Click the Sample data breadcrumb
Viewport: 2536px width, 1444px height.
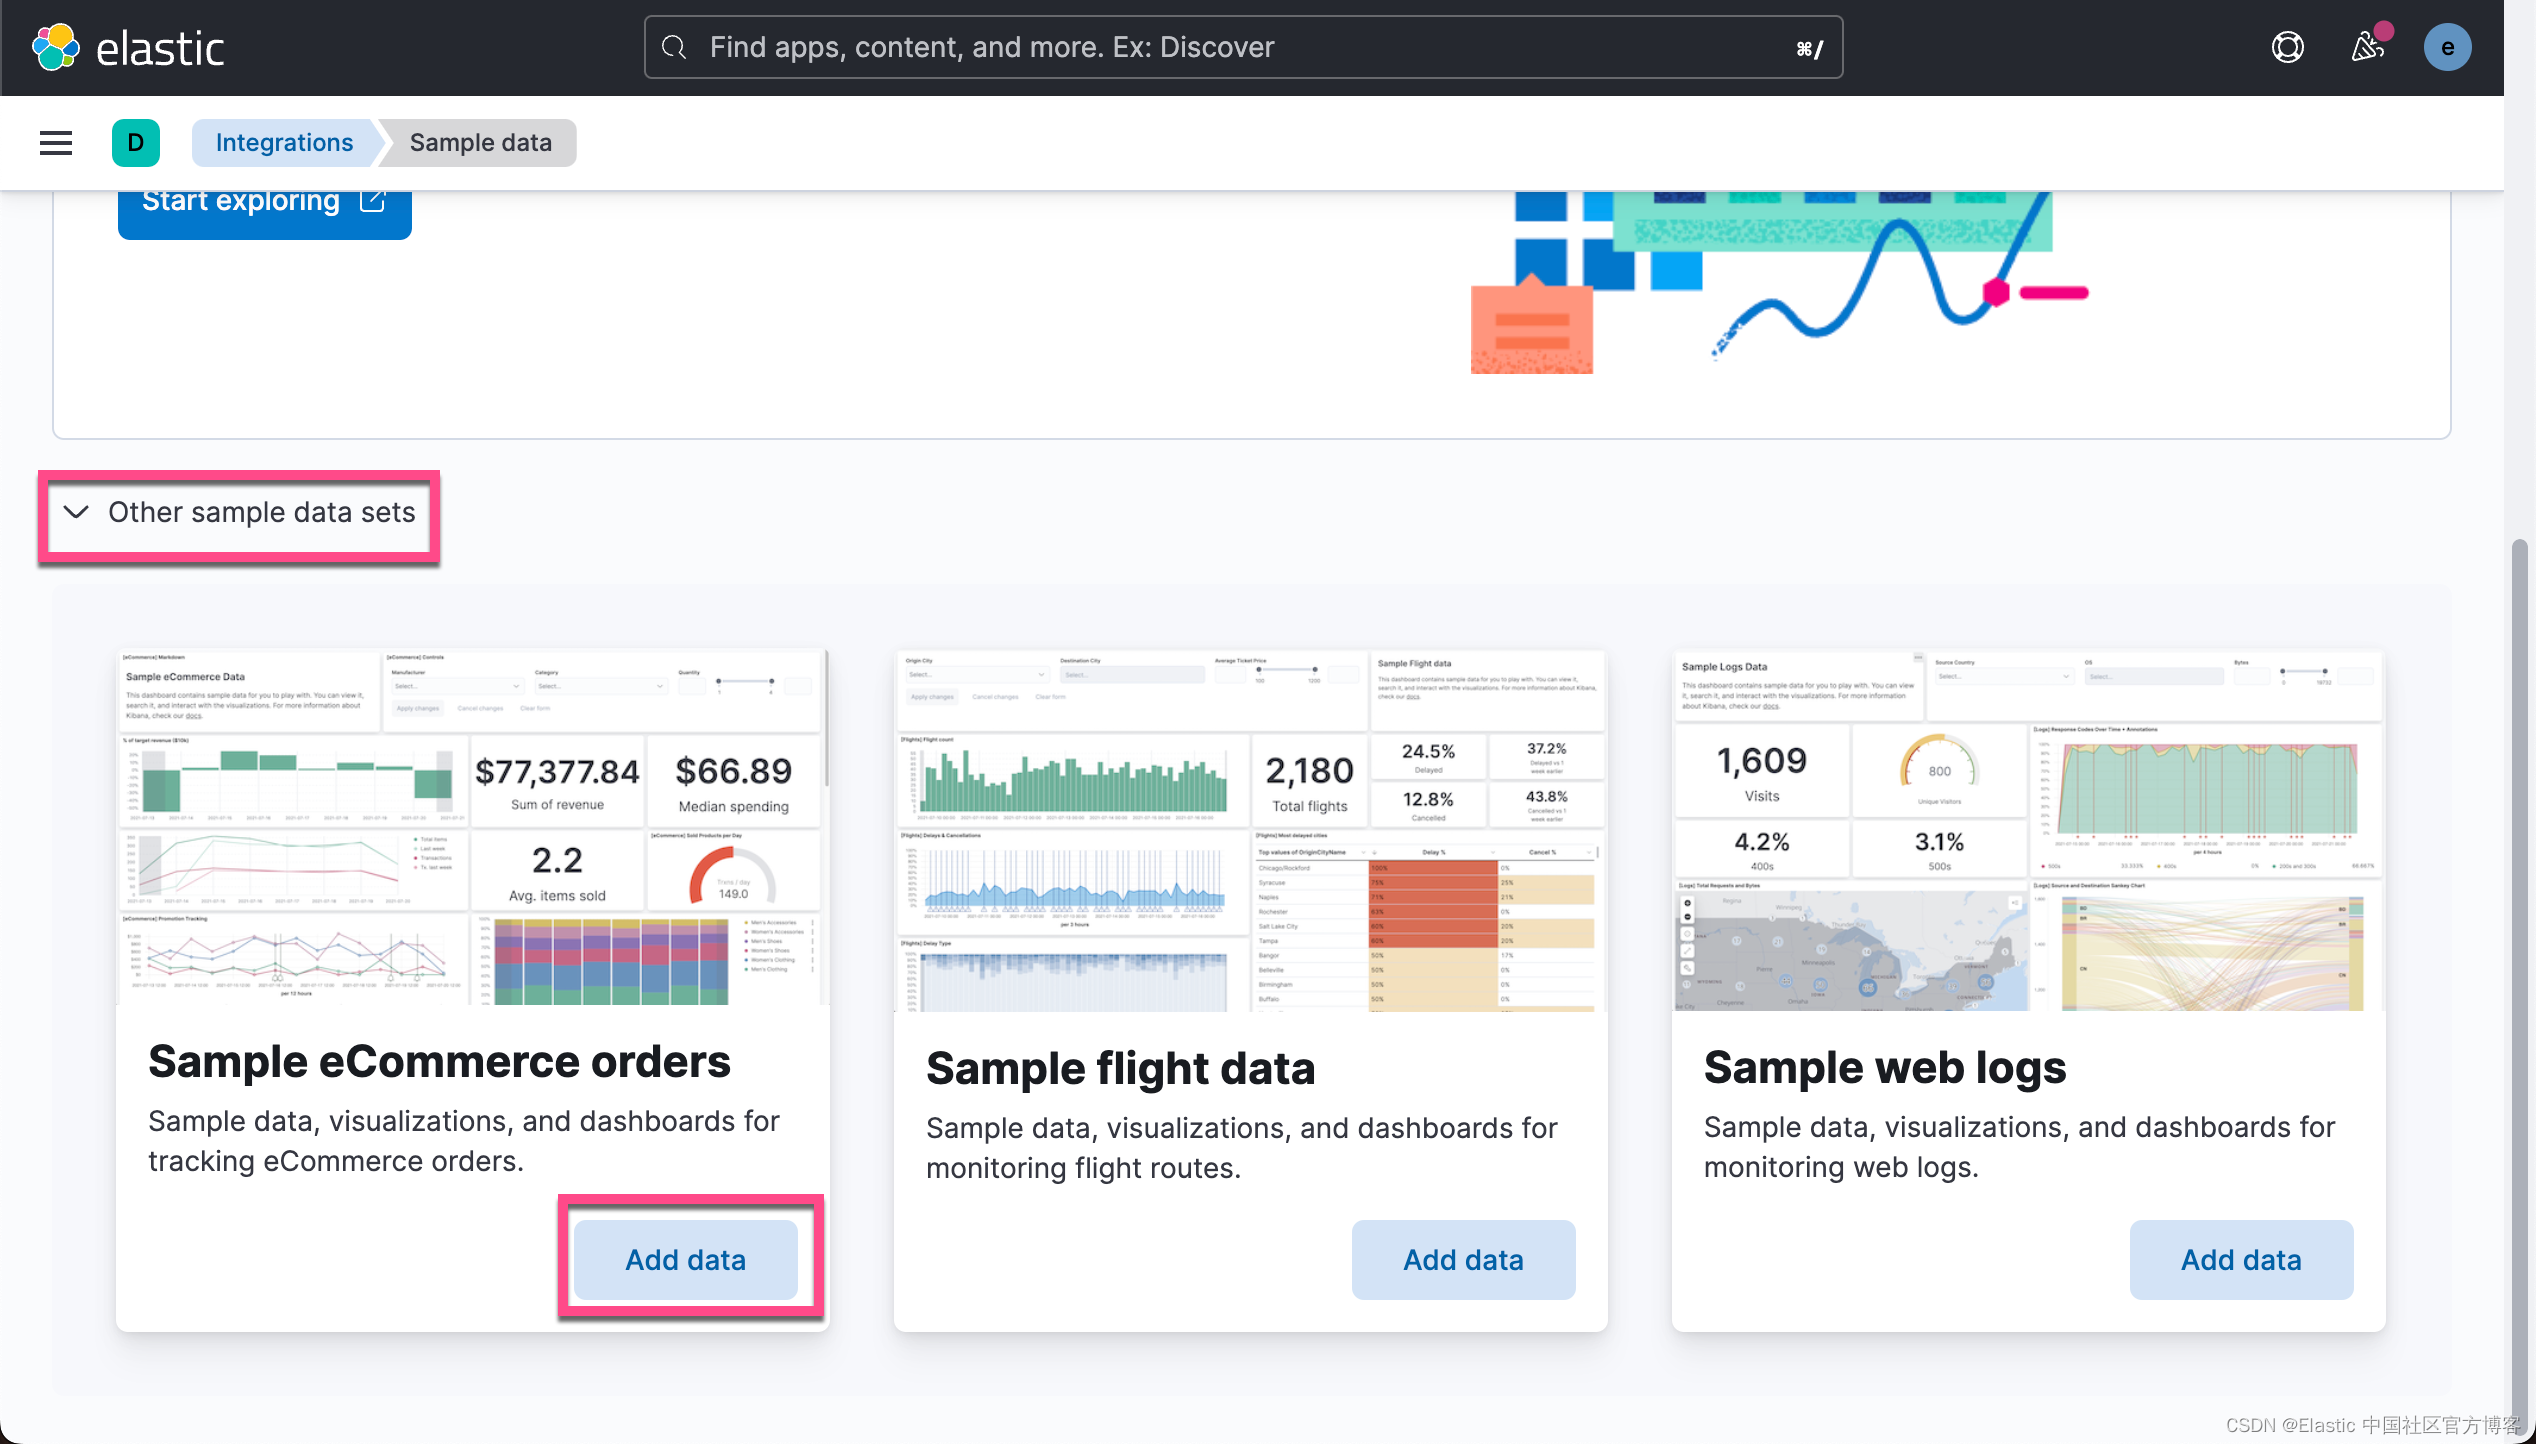pos(480,143)
